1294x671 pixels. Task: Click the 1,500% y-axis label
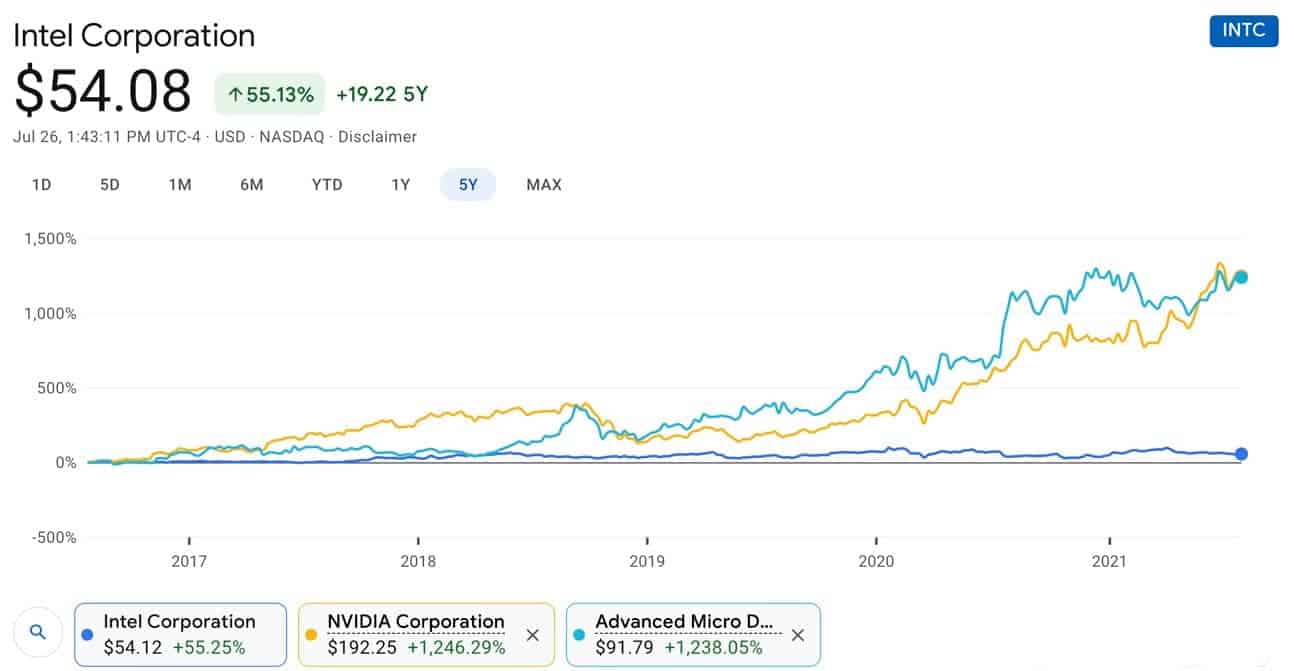tap(51, 239)
